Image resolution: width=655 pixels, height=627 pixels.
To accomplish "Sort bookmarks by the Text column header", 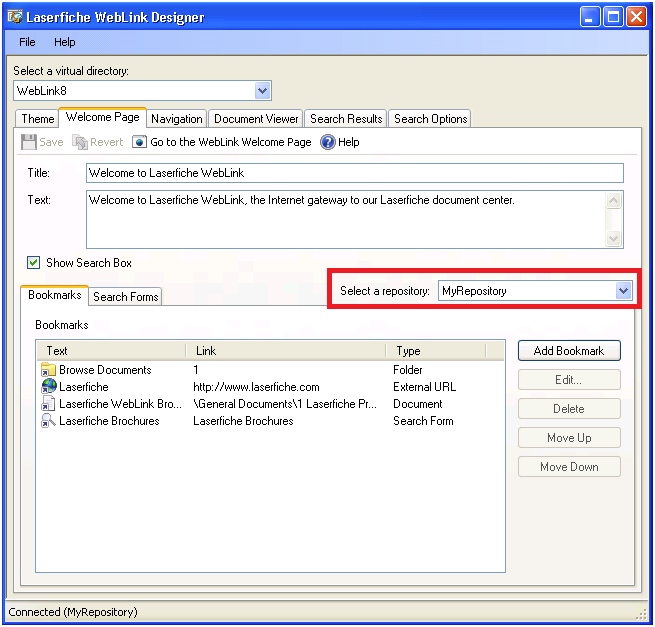I will coord(111,351).
